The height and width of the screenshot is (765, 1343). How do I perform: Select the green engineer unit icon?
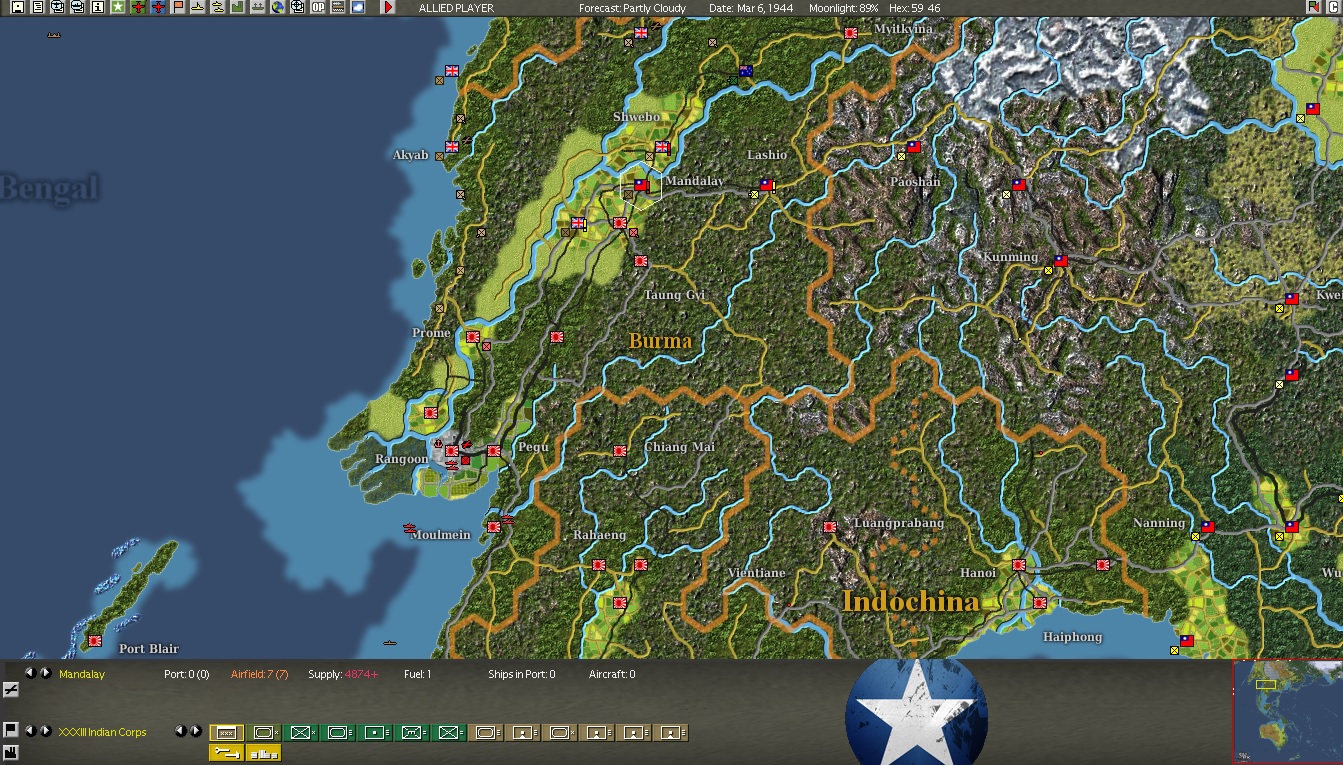tap(412, 733)
